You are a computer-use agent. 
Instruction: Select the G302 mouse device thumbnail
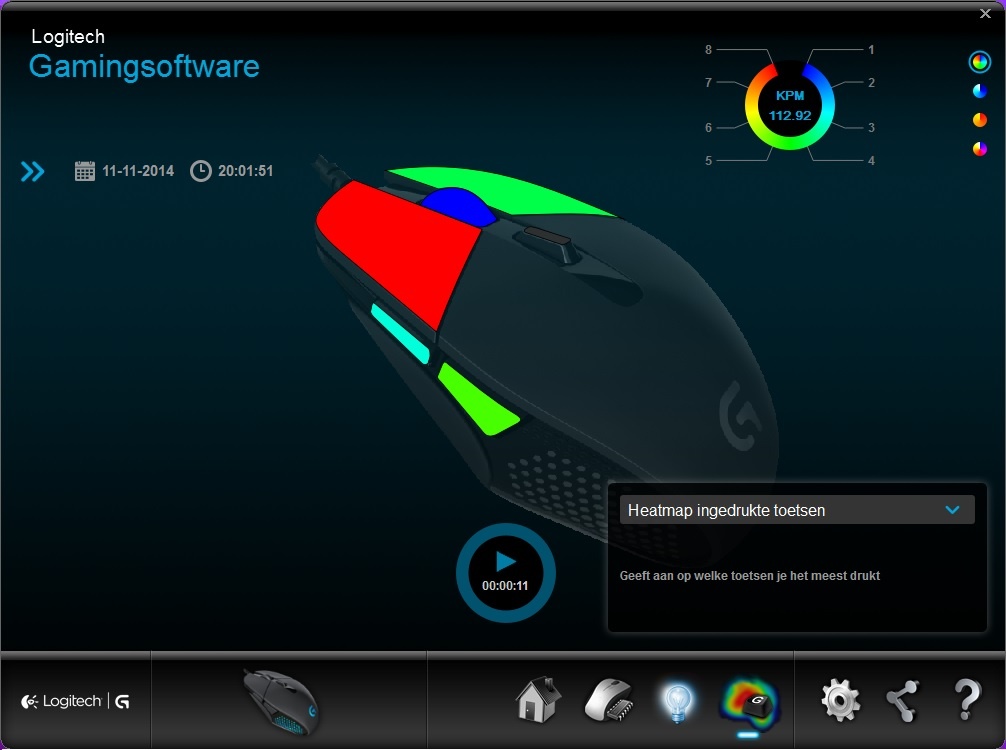click(x=280, y=703)
